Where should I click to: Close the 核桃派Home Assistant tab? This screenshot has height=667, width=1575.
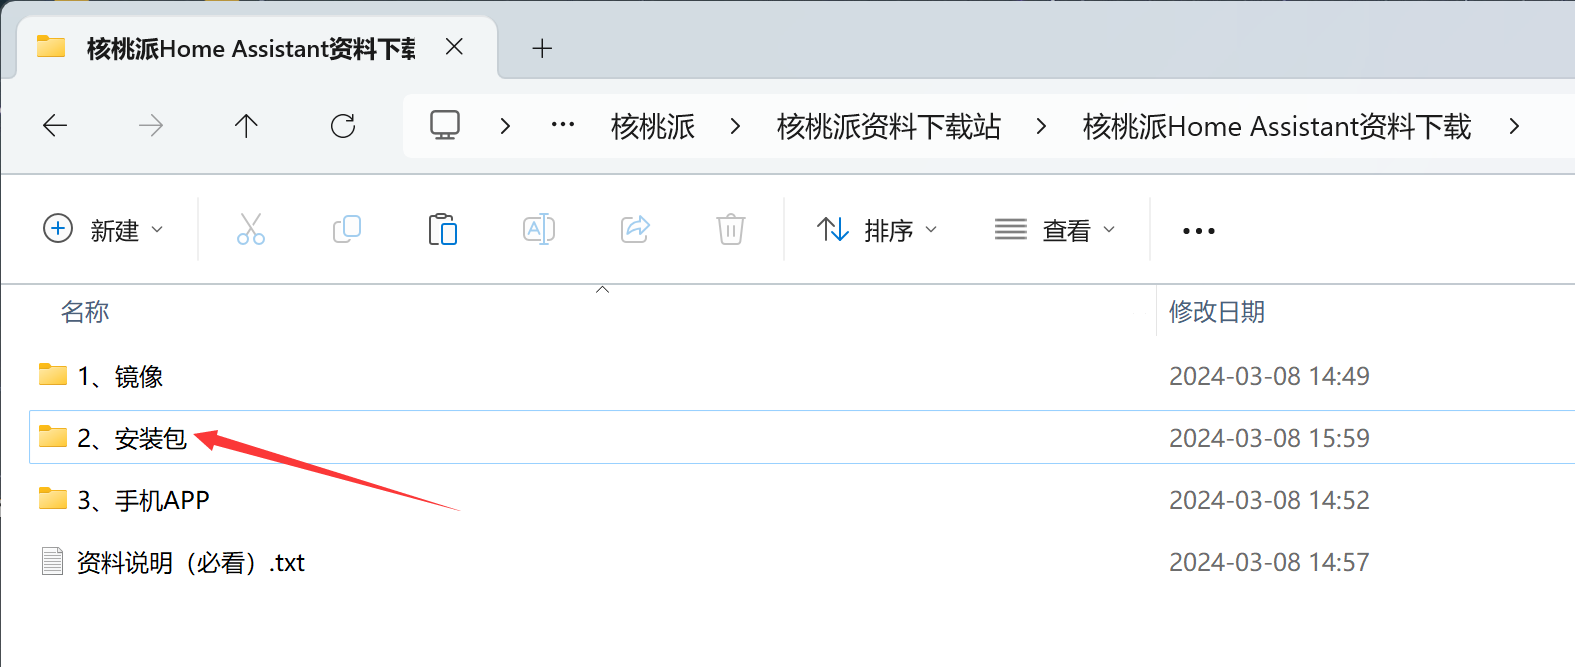[454, 47]
